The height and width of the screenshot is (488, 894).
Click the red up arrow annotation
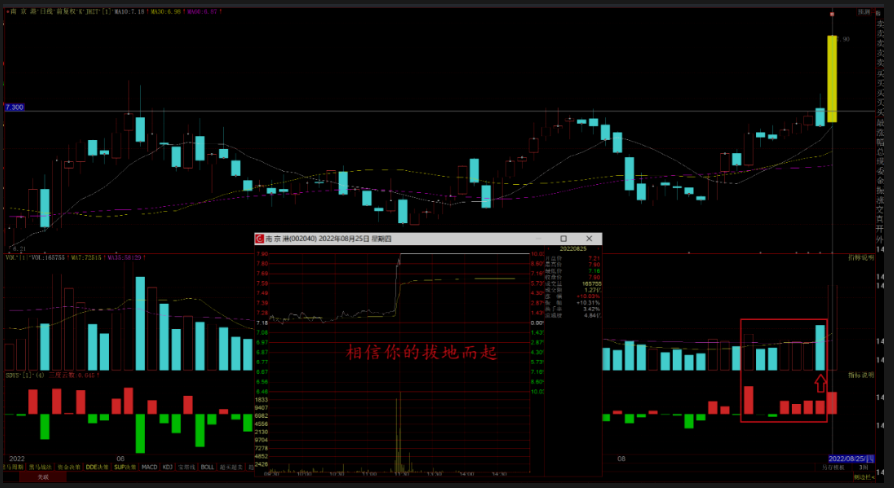tap(821, 382)
